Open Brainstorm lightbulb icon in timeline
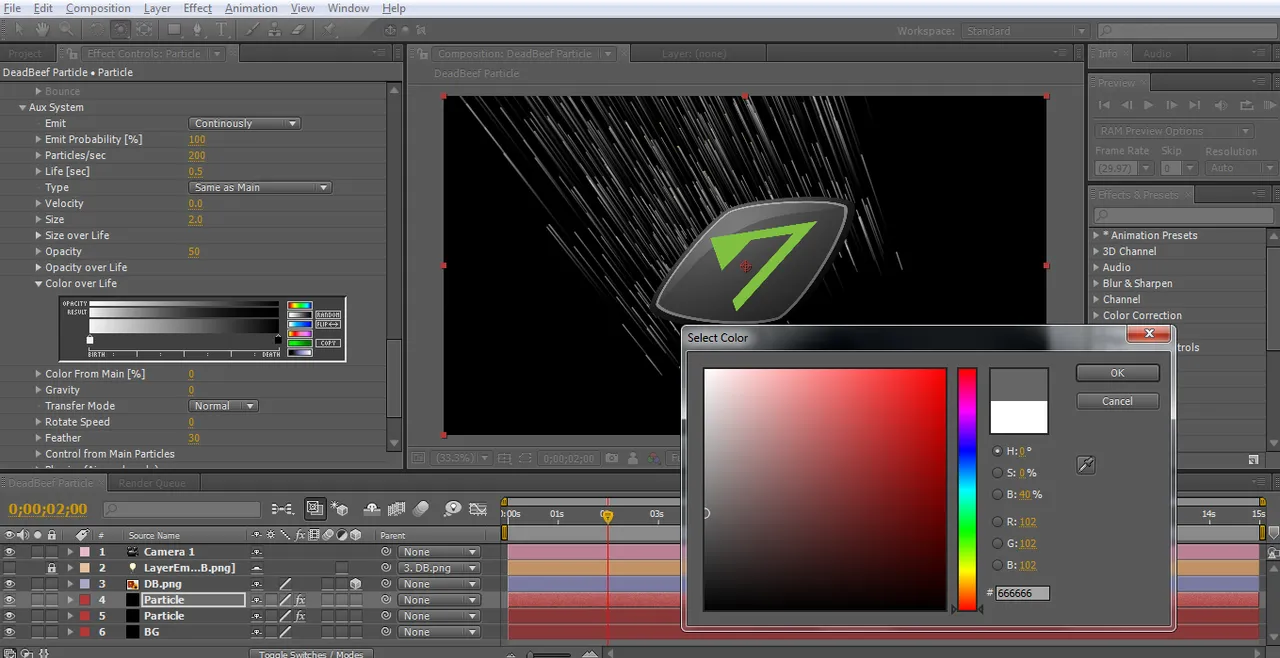The width and height of the screenshot is (1280, 658). (x=453, y=509)
